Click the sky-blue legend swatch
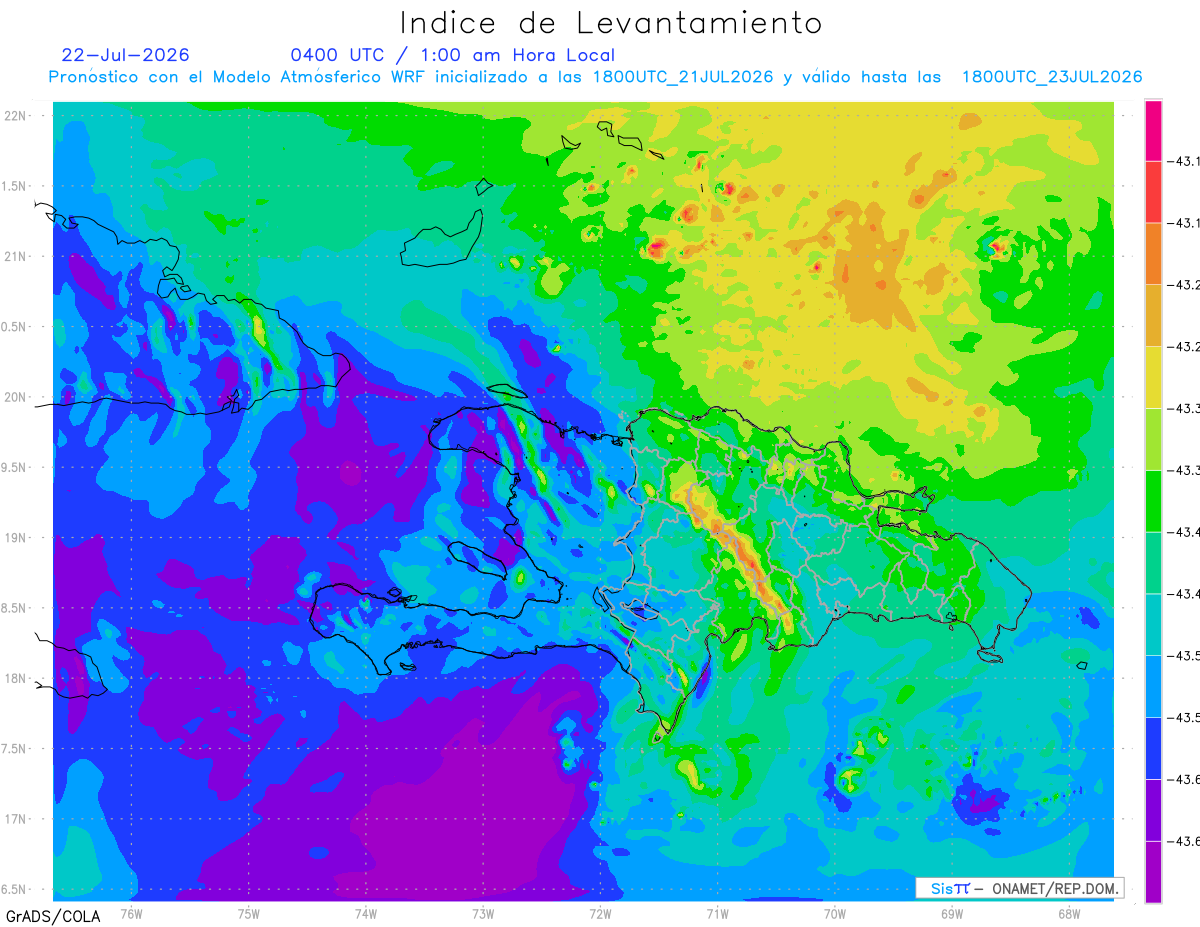The width and height of the screenshot is (1200, 927). [x=1153, y=687]
